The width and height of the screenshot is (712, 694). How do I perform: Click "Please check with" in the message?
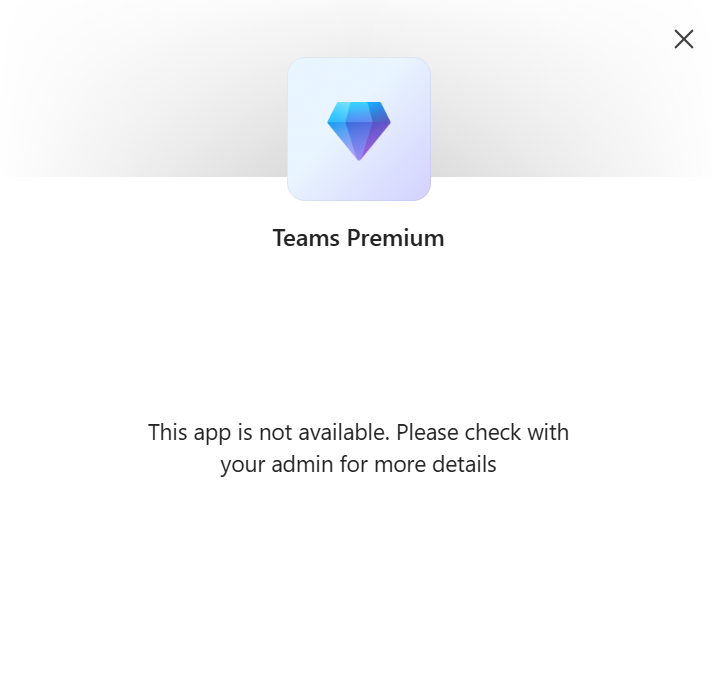tap(482, 432)
